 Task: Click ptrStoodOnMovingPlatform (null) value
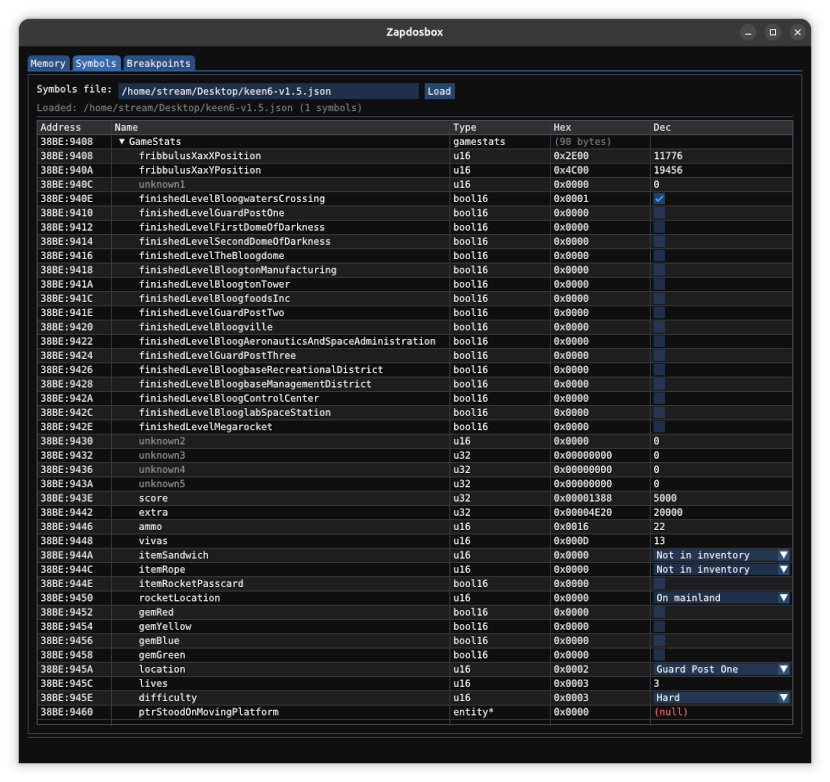[x=671, y=712]
